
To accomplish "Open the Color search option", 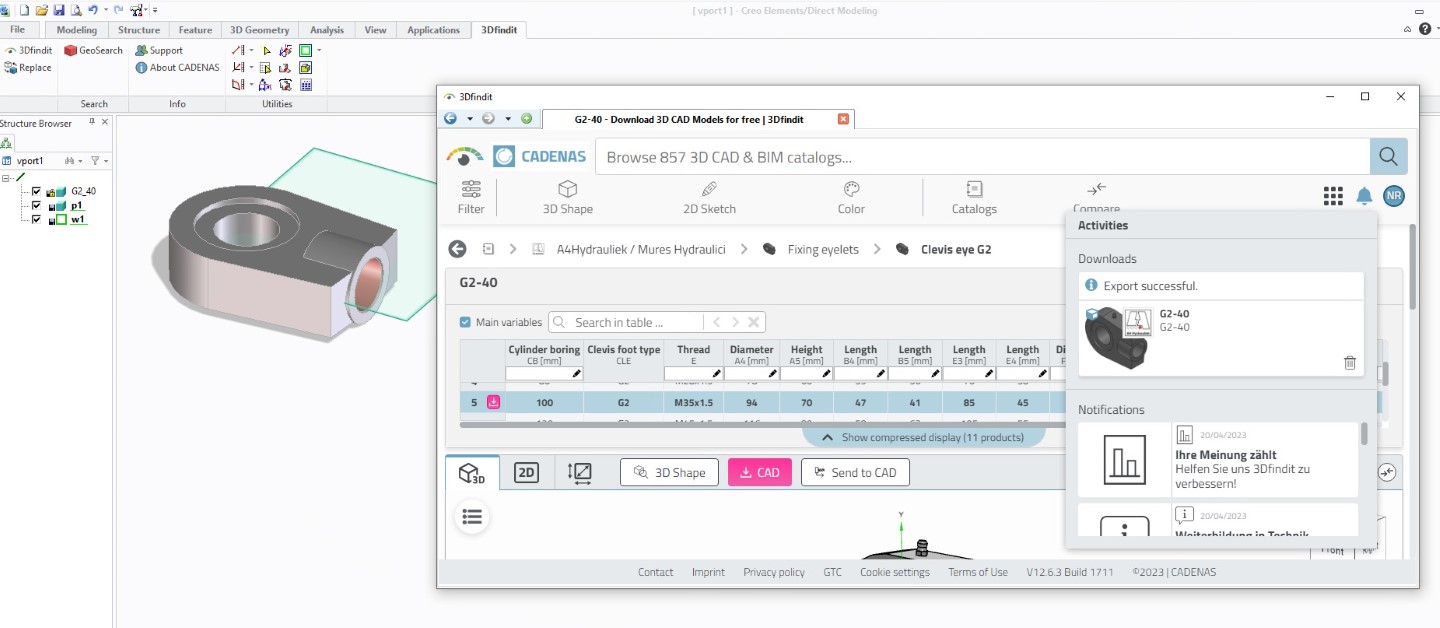I will (851, 197).
